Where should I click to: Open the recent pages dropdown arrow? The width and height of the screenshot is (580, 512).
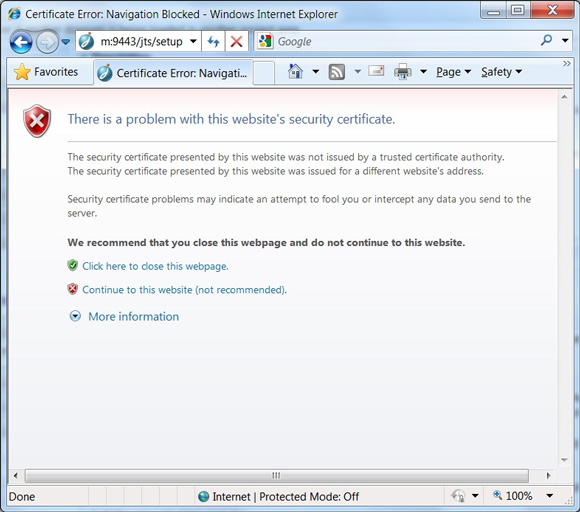[65, 42]
